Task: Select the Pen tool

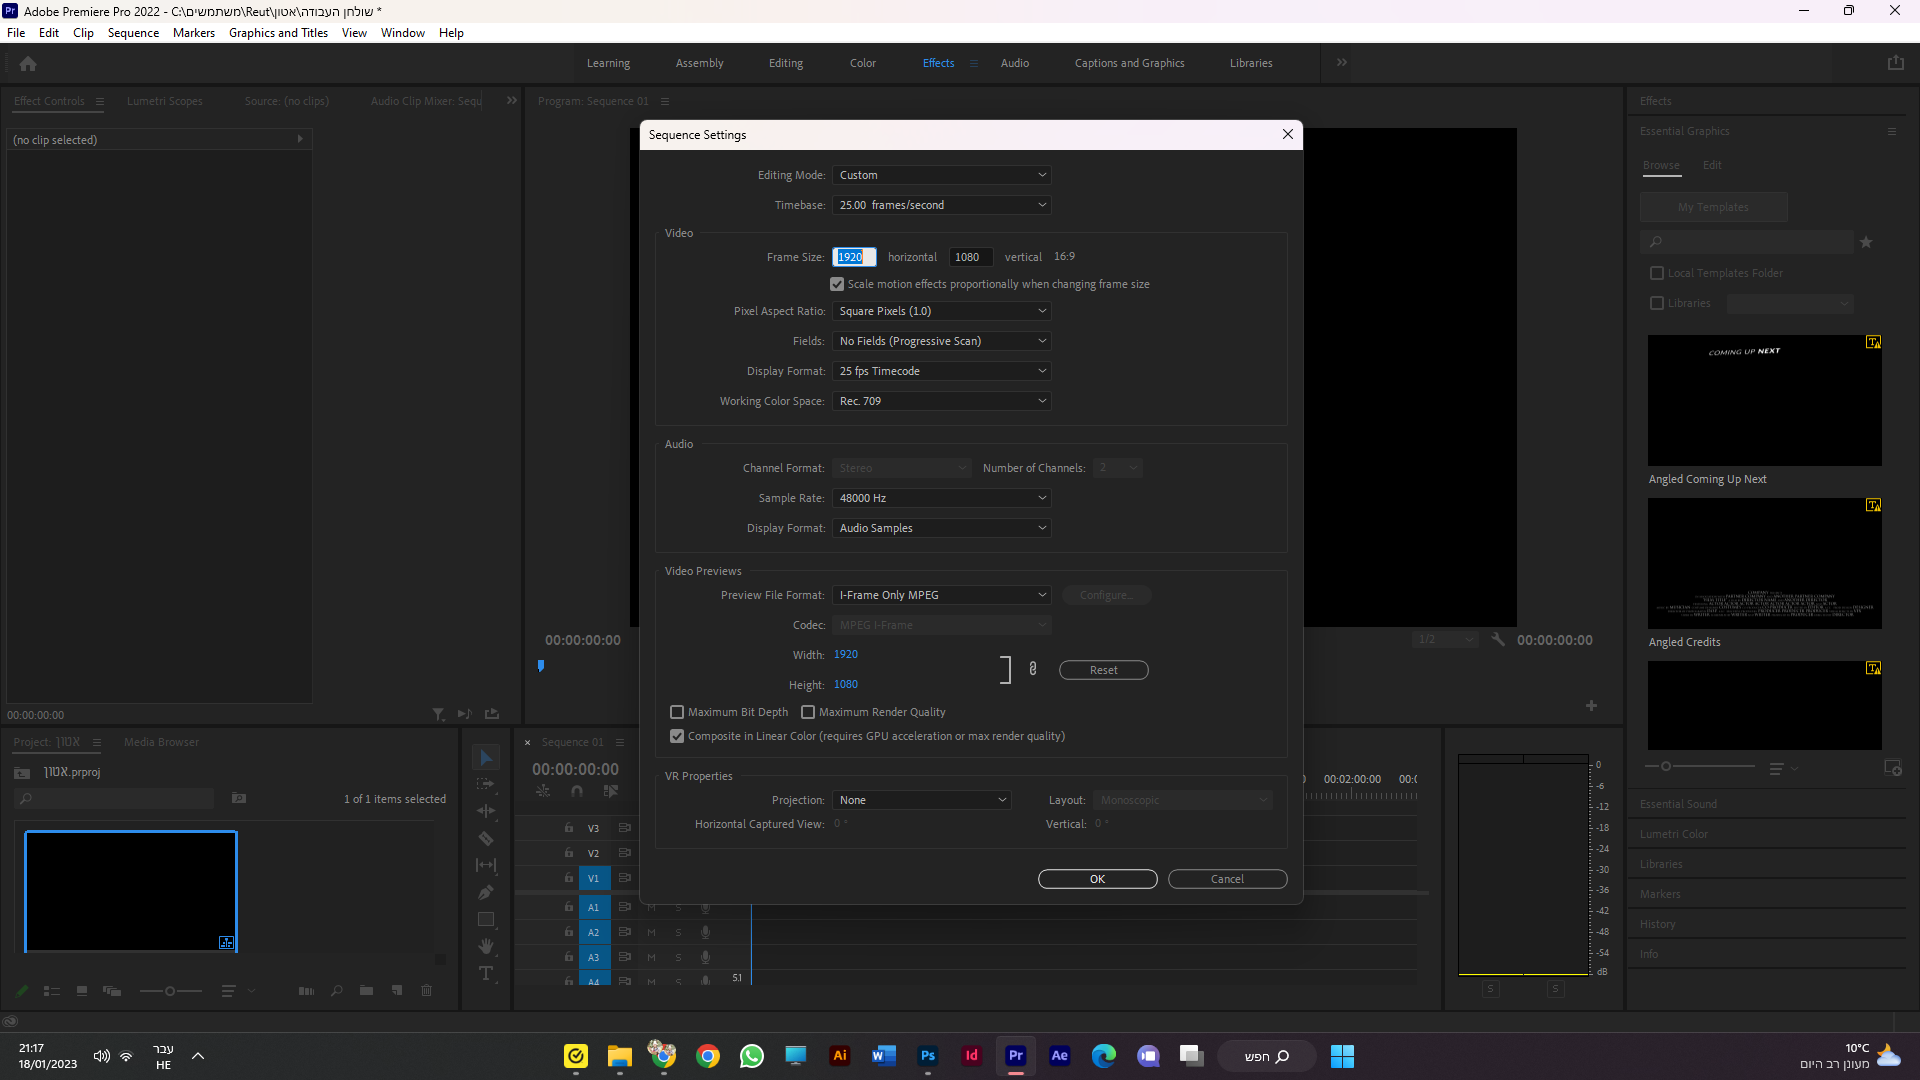Action: pyautogui.click(x=486, y=892)
